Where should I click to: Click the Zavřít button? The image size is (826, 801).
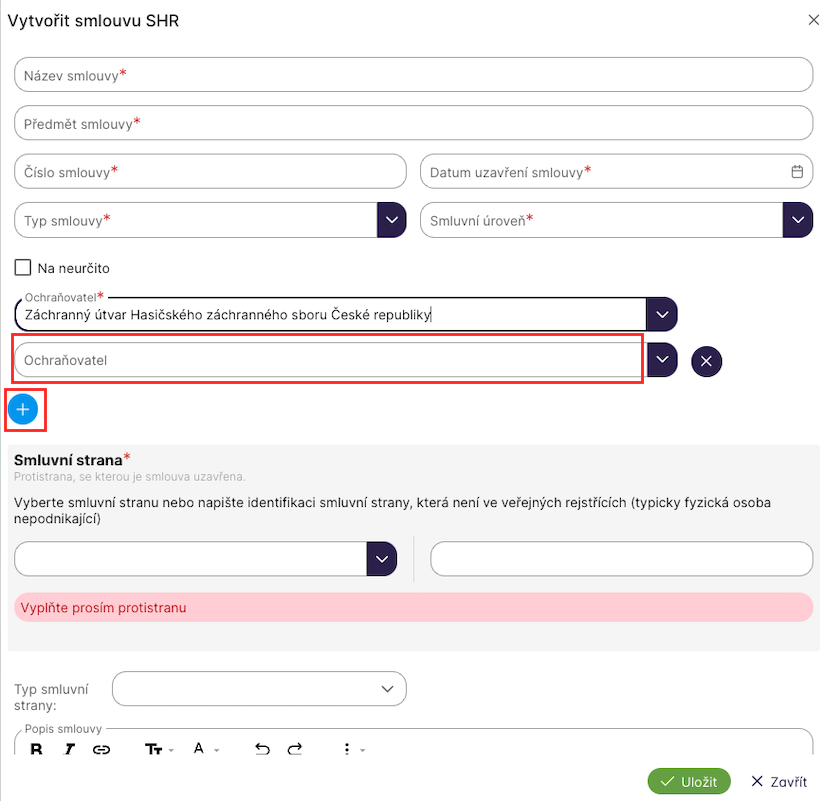(779, 781)
